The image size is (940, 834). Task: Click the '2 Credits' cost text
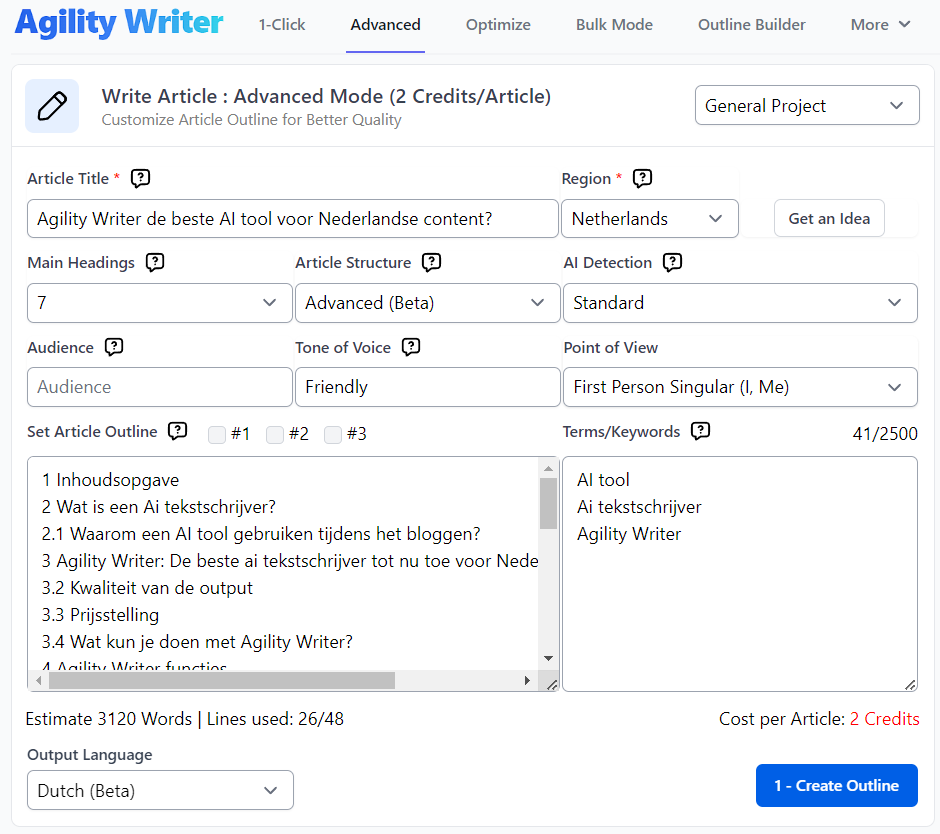point(884,719)
